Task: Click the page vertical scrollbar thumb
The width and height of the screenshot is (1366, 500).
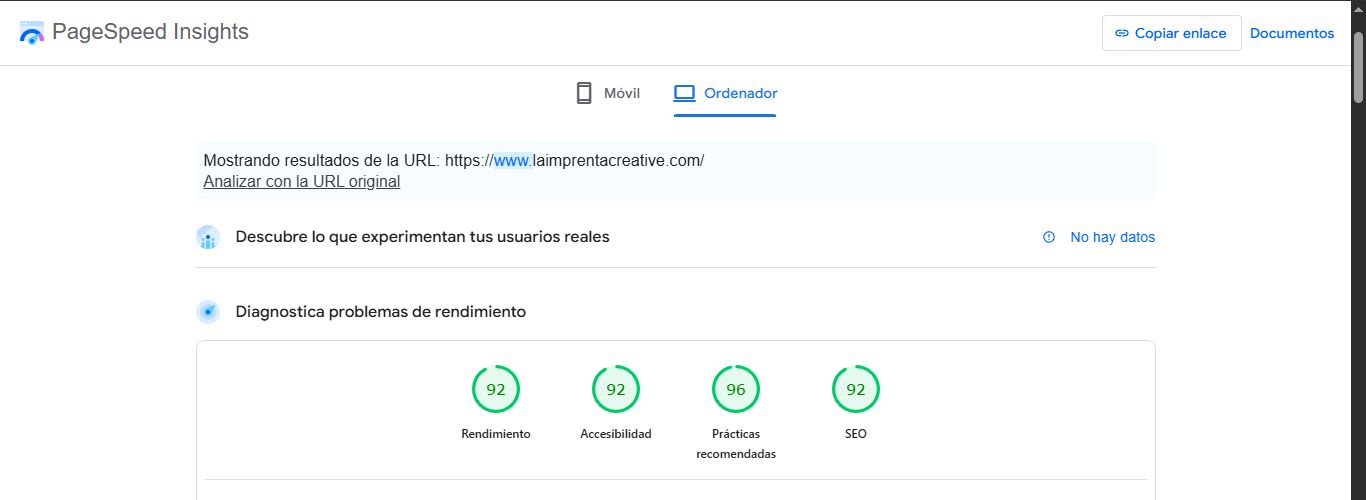Action: point(1358,66)
